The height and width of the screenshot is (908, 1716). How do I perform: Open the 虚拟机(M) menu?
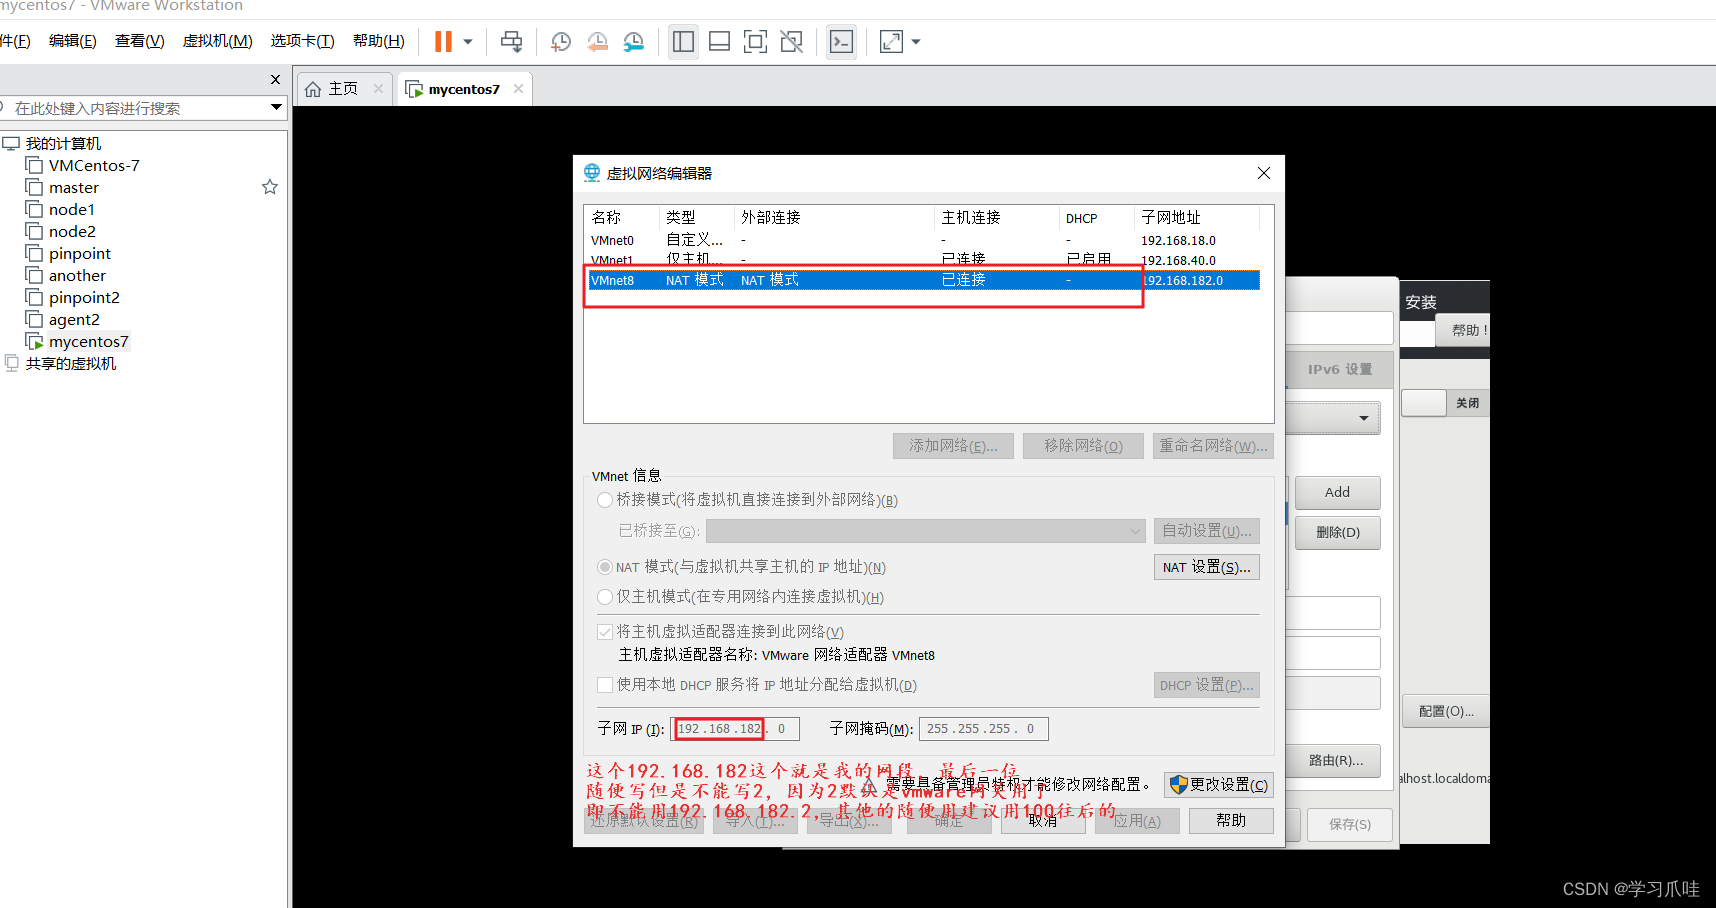click(217, 41)
